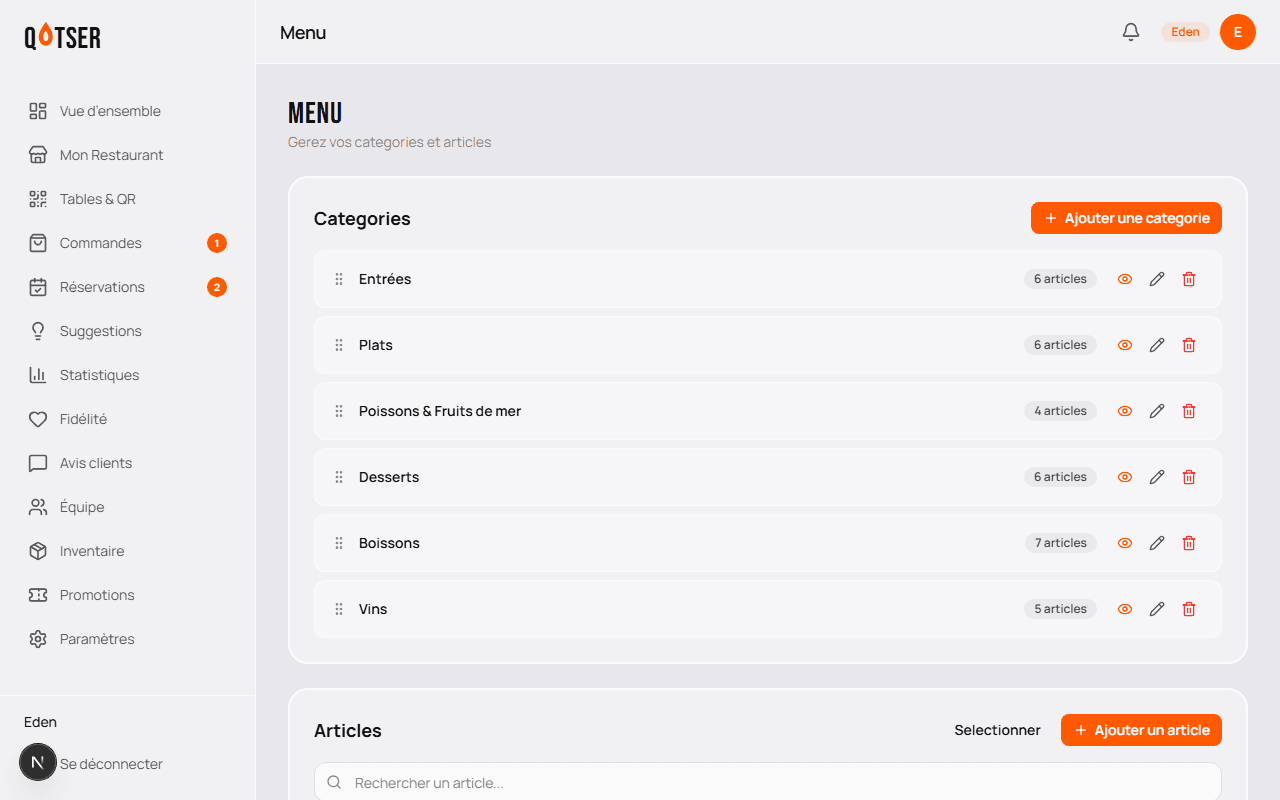Viewport: 1280px width, 800px height.
Task: Delete the Plats category
Action: [x=1189, y=345]
